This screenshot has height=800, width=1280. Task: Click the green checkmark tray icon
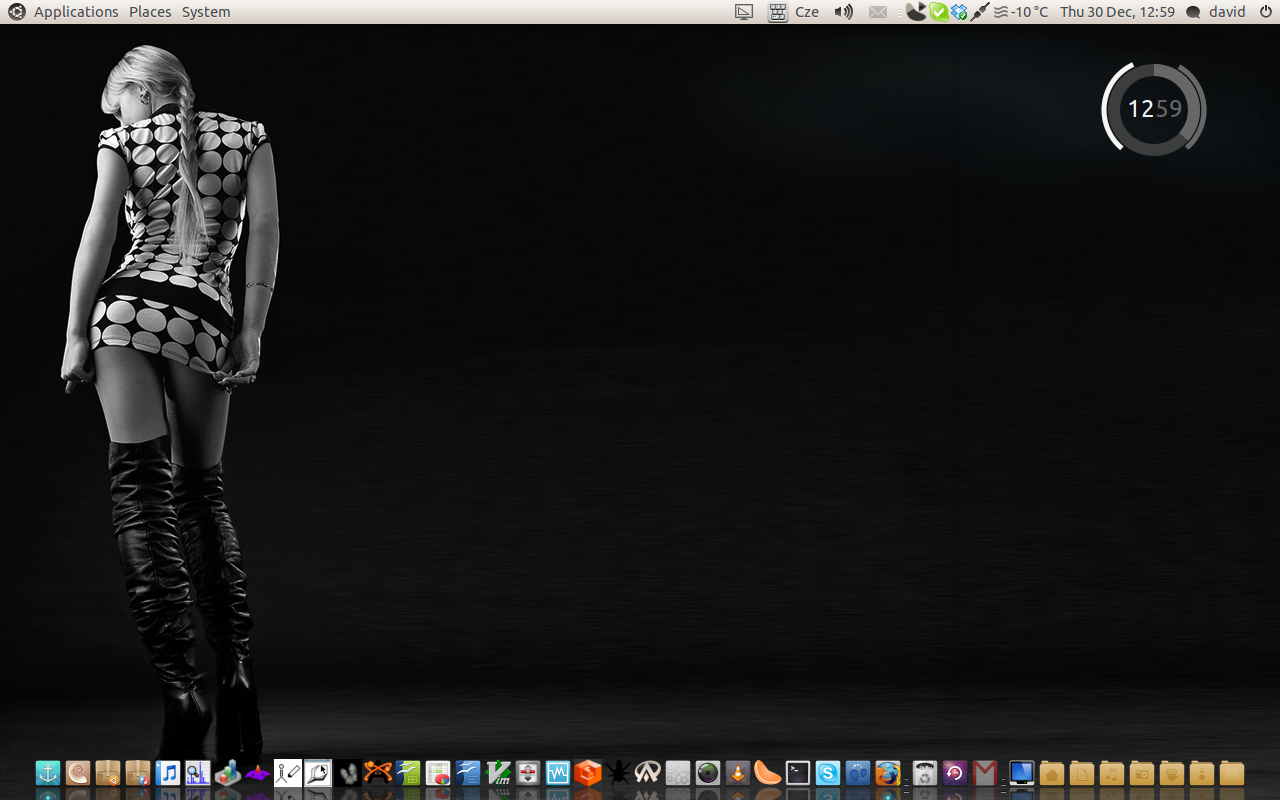tap(938, 12)
